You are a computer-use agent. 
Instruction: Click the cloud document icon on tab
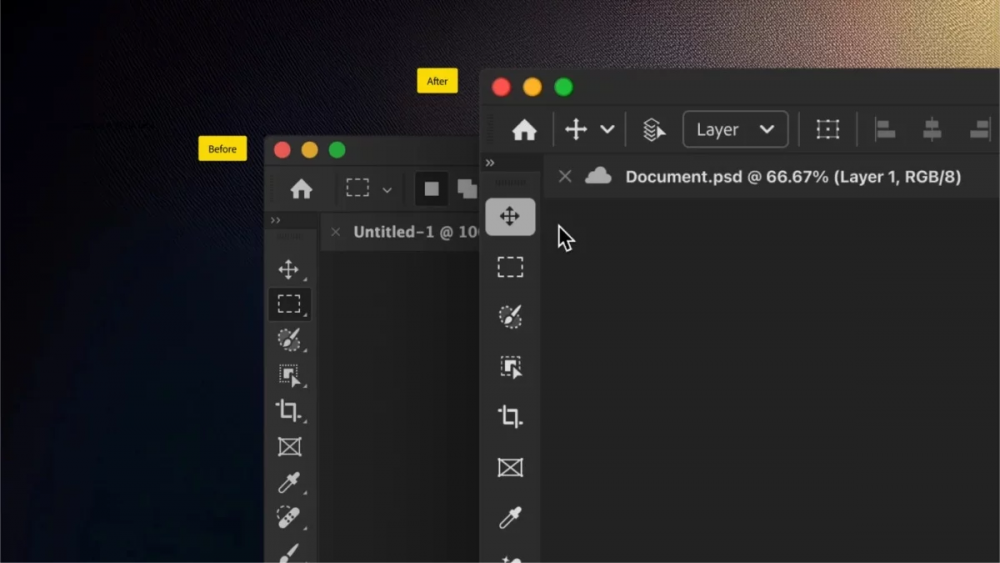[598, 176]
